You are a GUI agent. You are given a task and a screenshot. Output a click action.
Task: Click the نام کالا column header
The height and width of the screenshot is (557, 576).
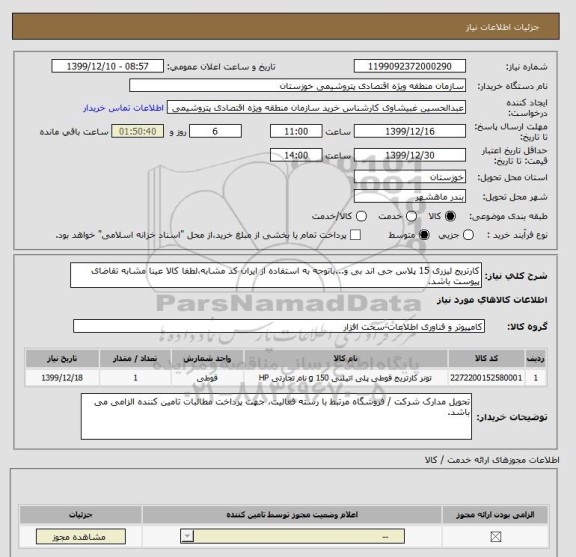tap(346, 359)
